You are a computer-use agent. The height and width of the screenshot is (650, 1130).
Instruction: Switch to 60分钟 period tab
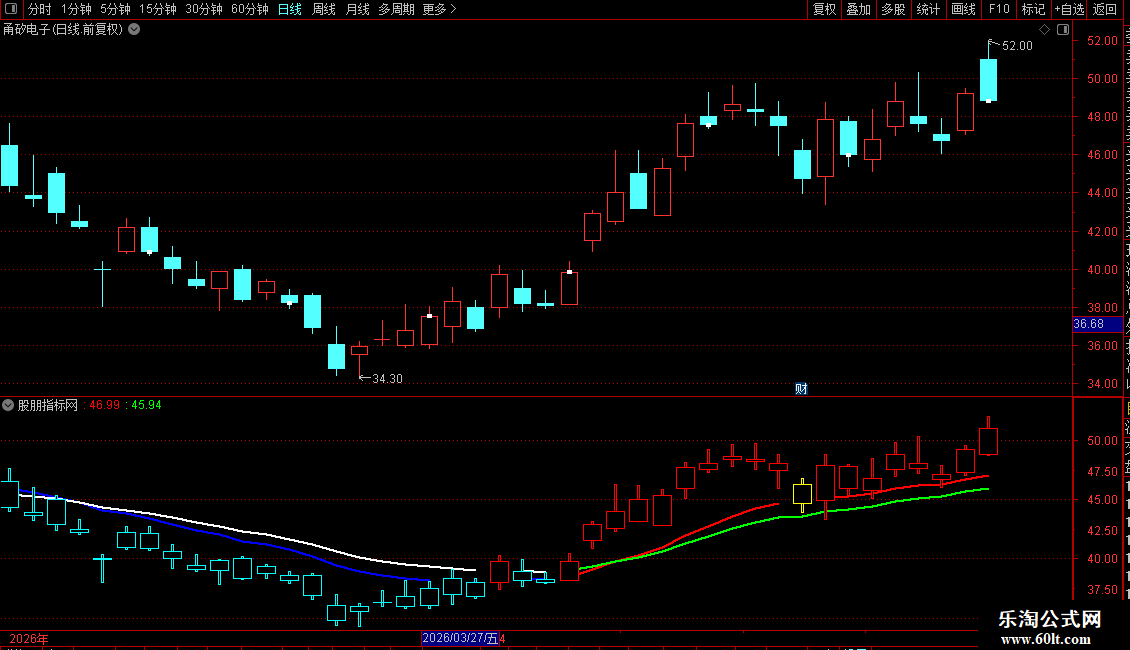[x=250, y=9]
